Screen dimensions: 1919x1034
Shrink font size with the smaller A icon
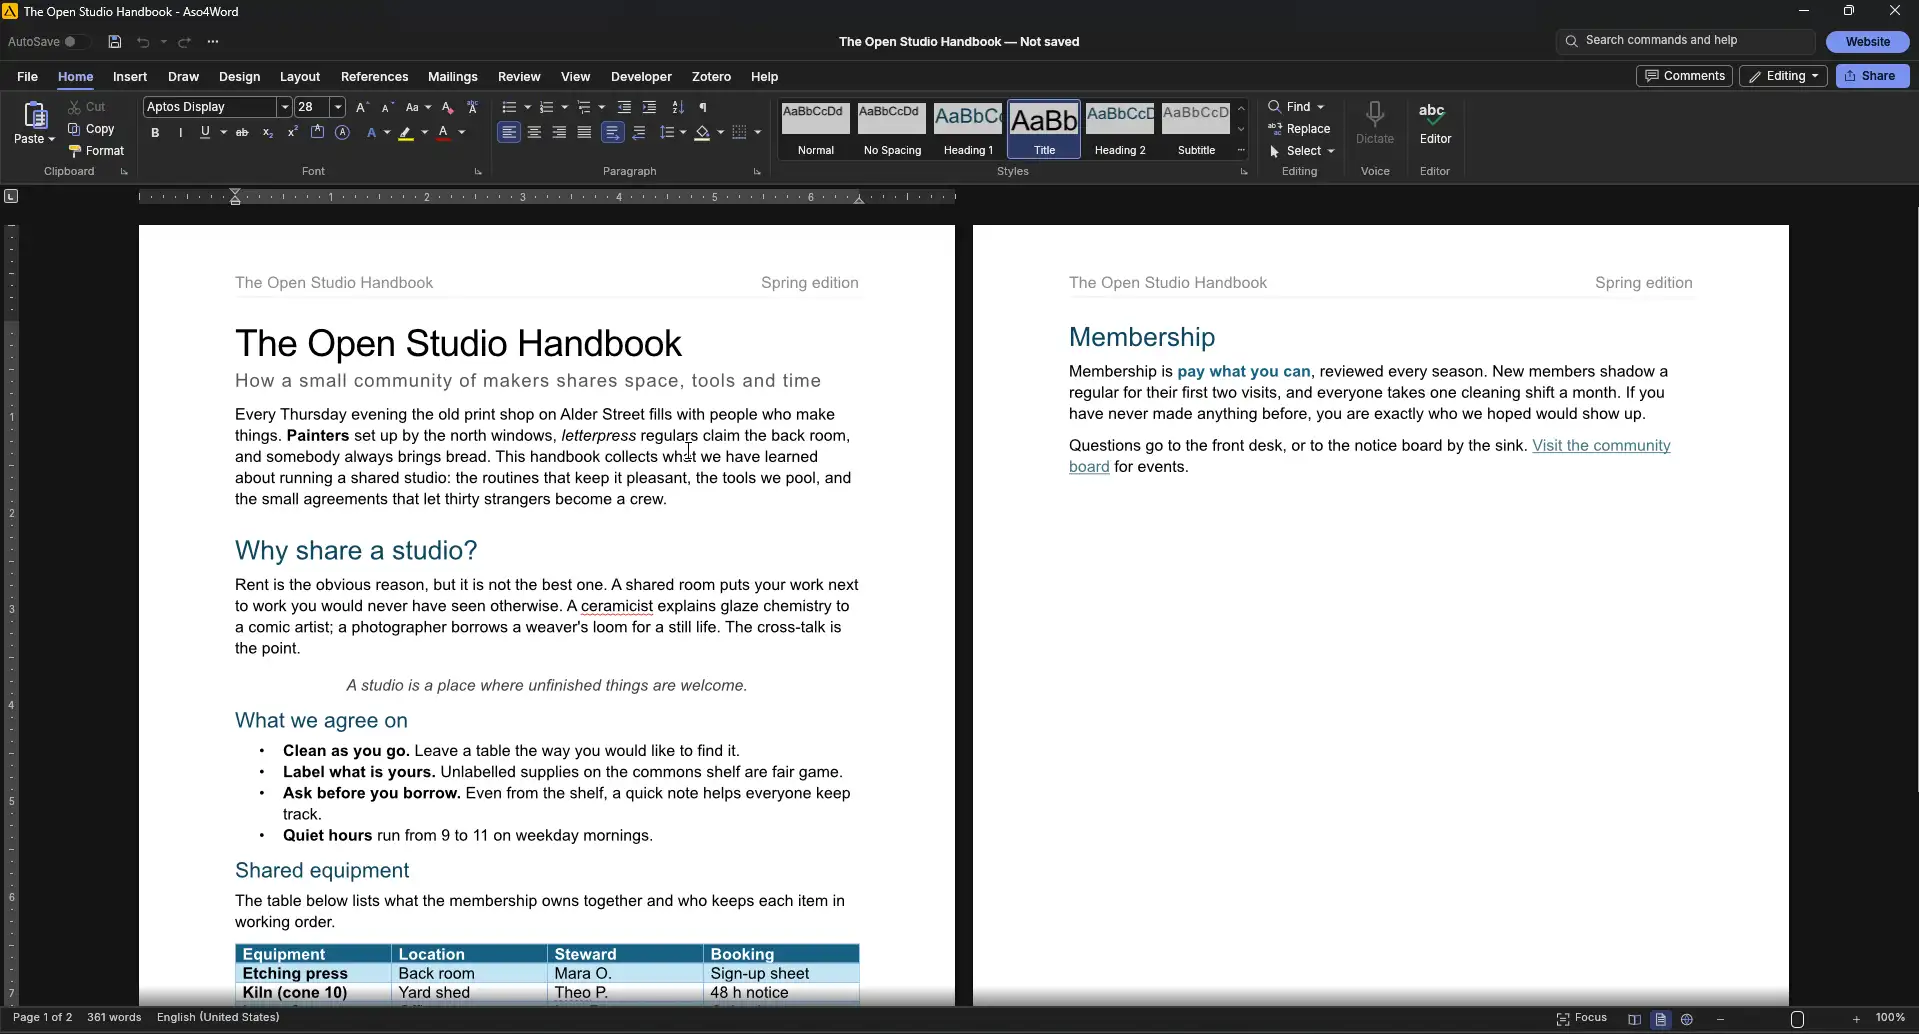[x=387, y=107]
